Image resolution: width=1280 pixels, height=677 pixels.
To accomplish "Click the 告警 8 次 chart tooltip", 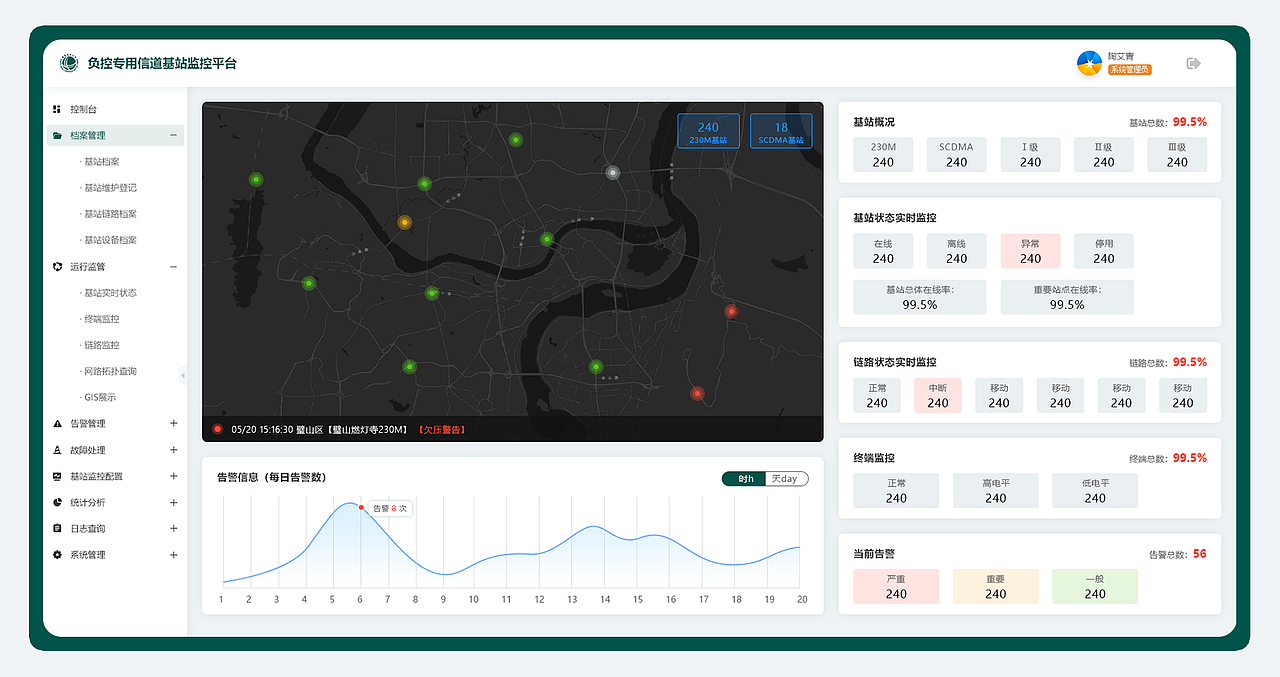I will point(390,508).
